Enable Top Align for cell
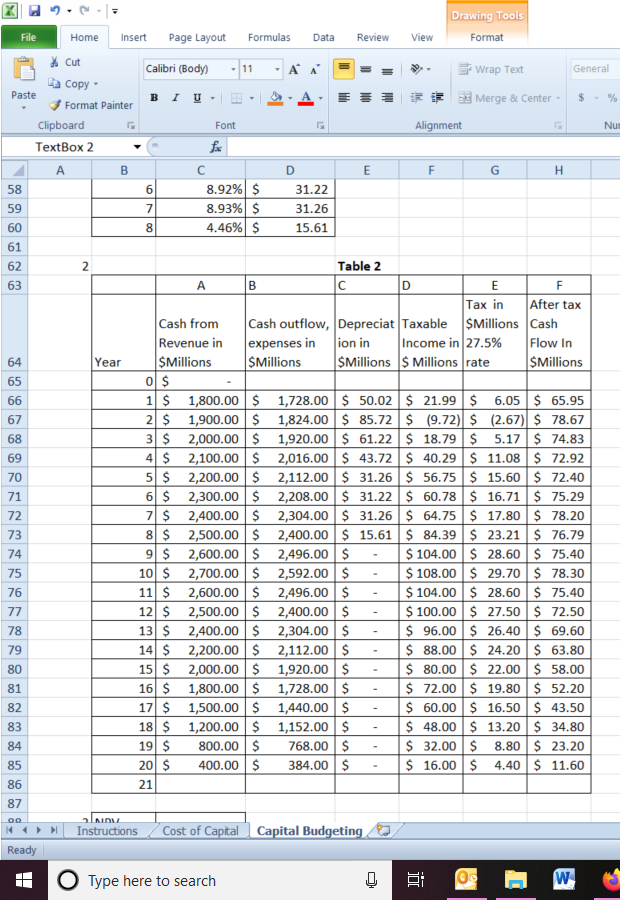Image resolution: width=620 pixels, height=900 pixels. (343, 69)
